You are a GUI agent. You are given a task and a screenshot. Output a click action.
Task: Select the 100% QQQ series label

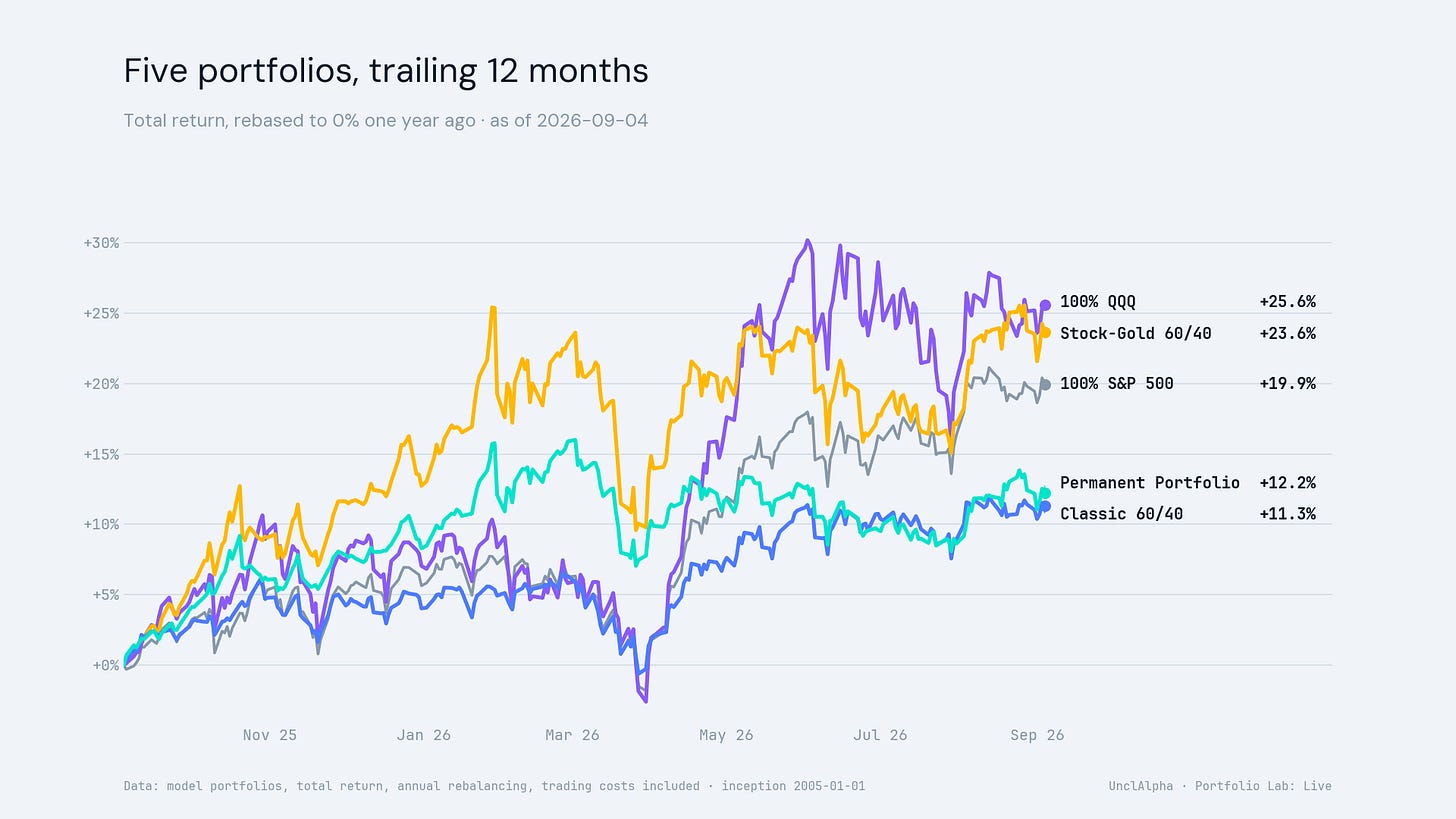coord(1098,302)
